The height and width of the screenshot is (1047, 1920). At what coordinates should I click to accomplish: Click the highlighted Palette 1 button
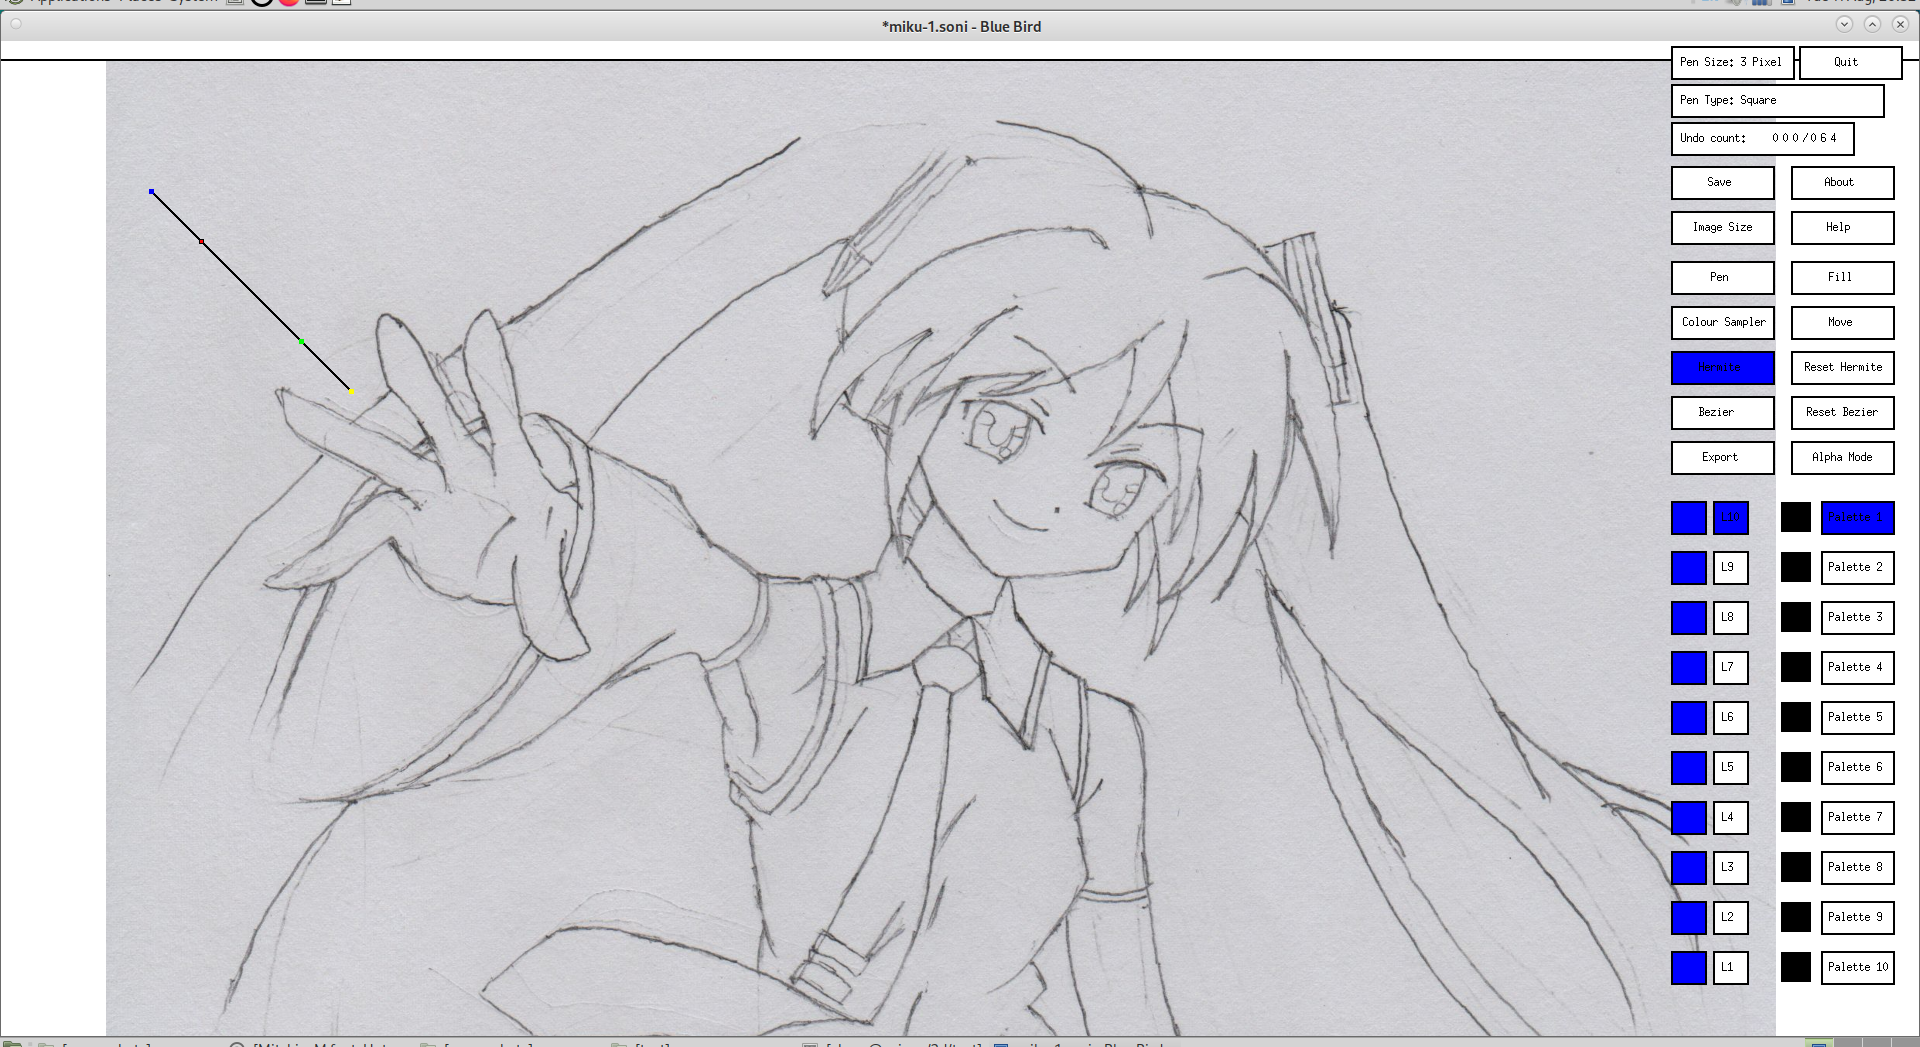coord(1857,518)
